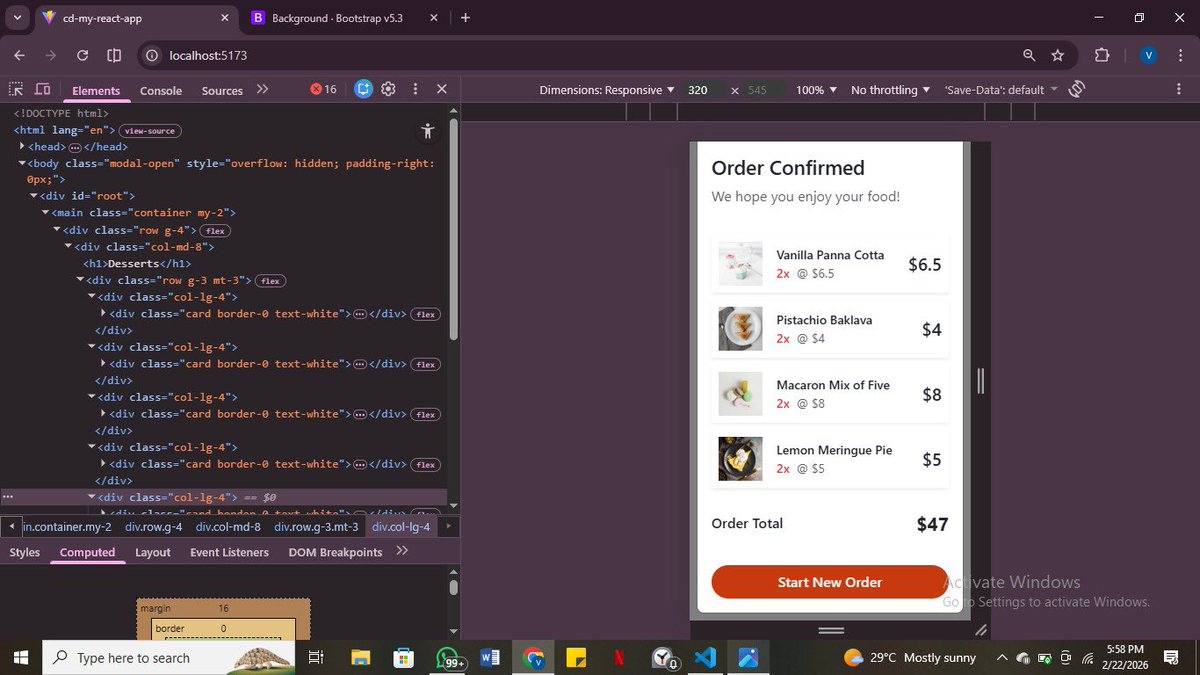Switch to the Styles tab
Image resolution: width=1200 pixels, height=675 pixels.
(25, 552)
